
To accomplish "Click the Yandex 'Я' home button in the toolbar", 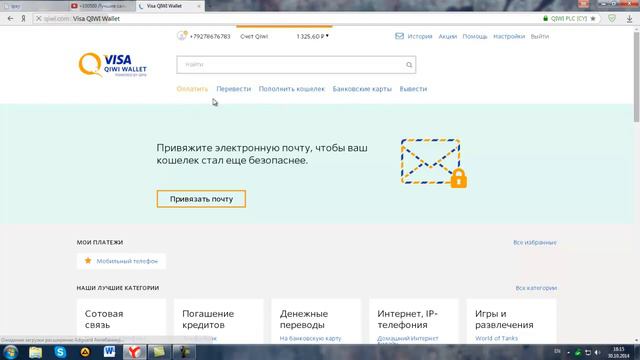I will 24,19.
